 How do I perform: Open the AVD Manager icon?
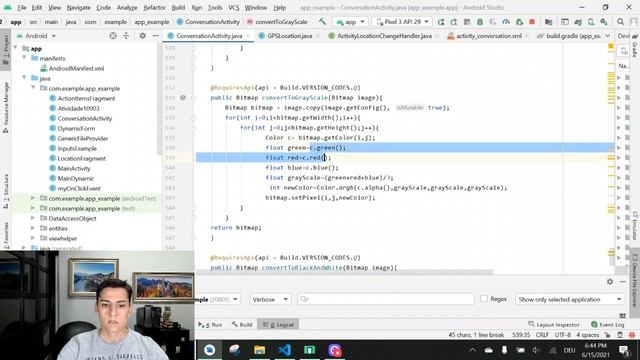(591, 22)
